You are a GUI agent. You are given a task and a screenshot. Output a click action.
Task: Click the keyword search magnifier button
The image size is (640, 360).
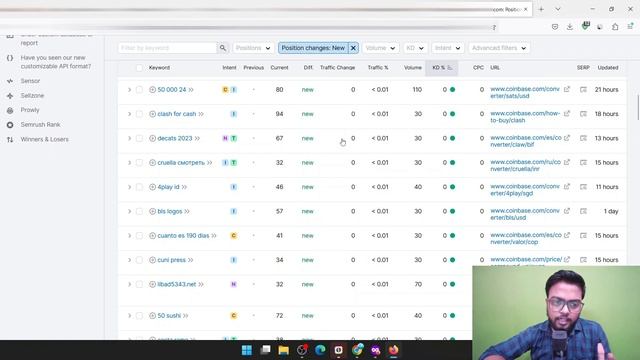222,48
